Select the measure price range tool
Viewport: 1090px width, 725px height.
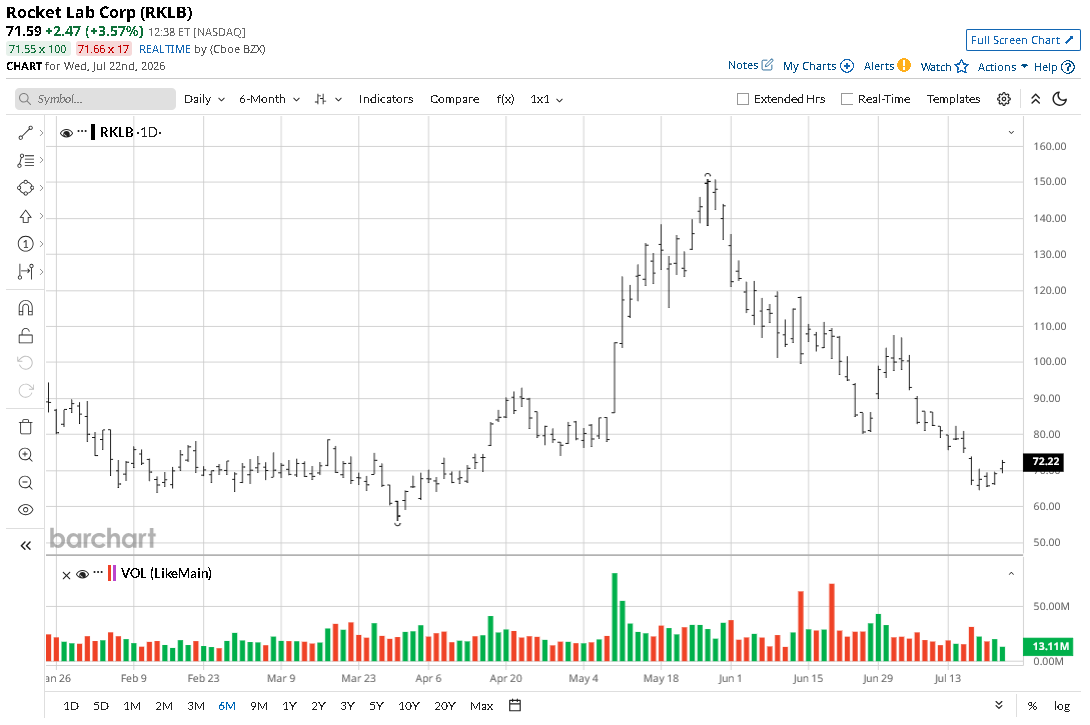25,272
